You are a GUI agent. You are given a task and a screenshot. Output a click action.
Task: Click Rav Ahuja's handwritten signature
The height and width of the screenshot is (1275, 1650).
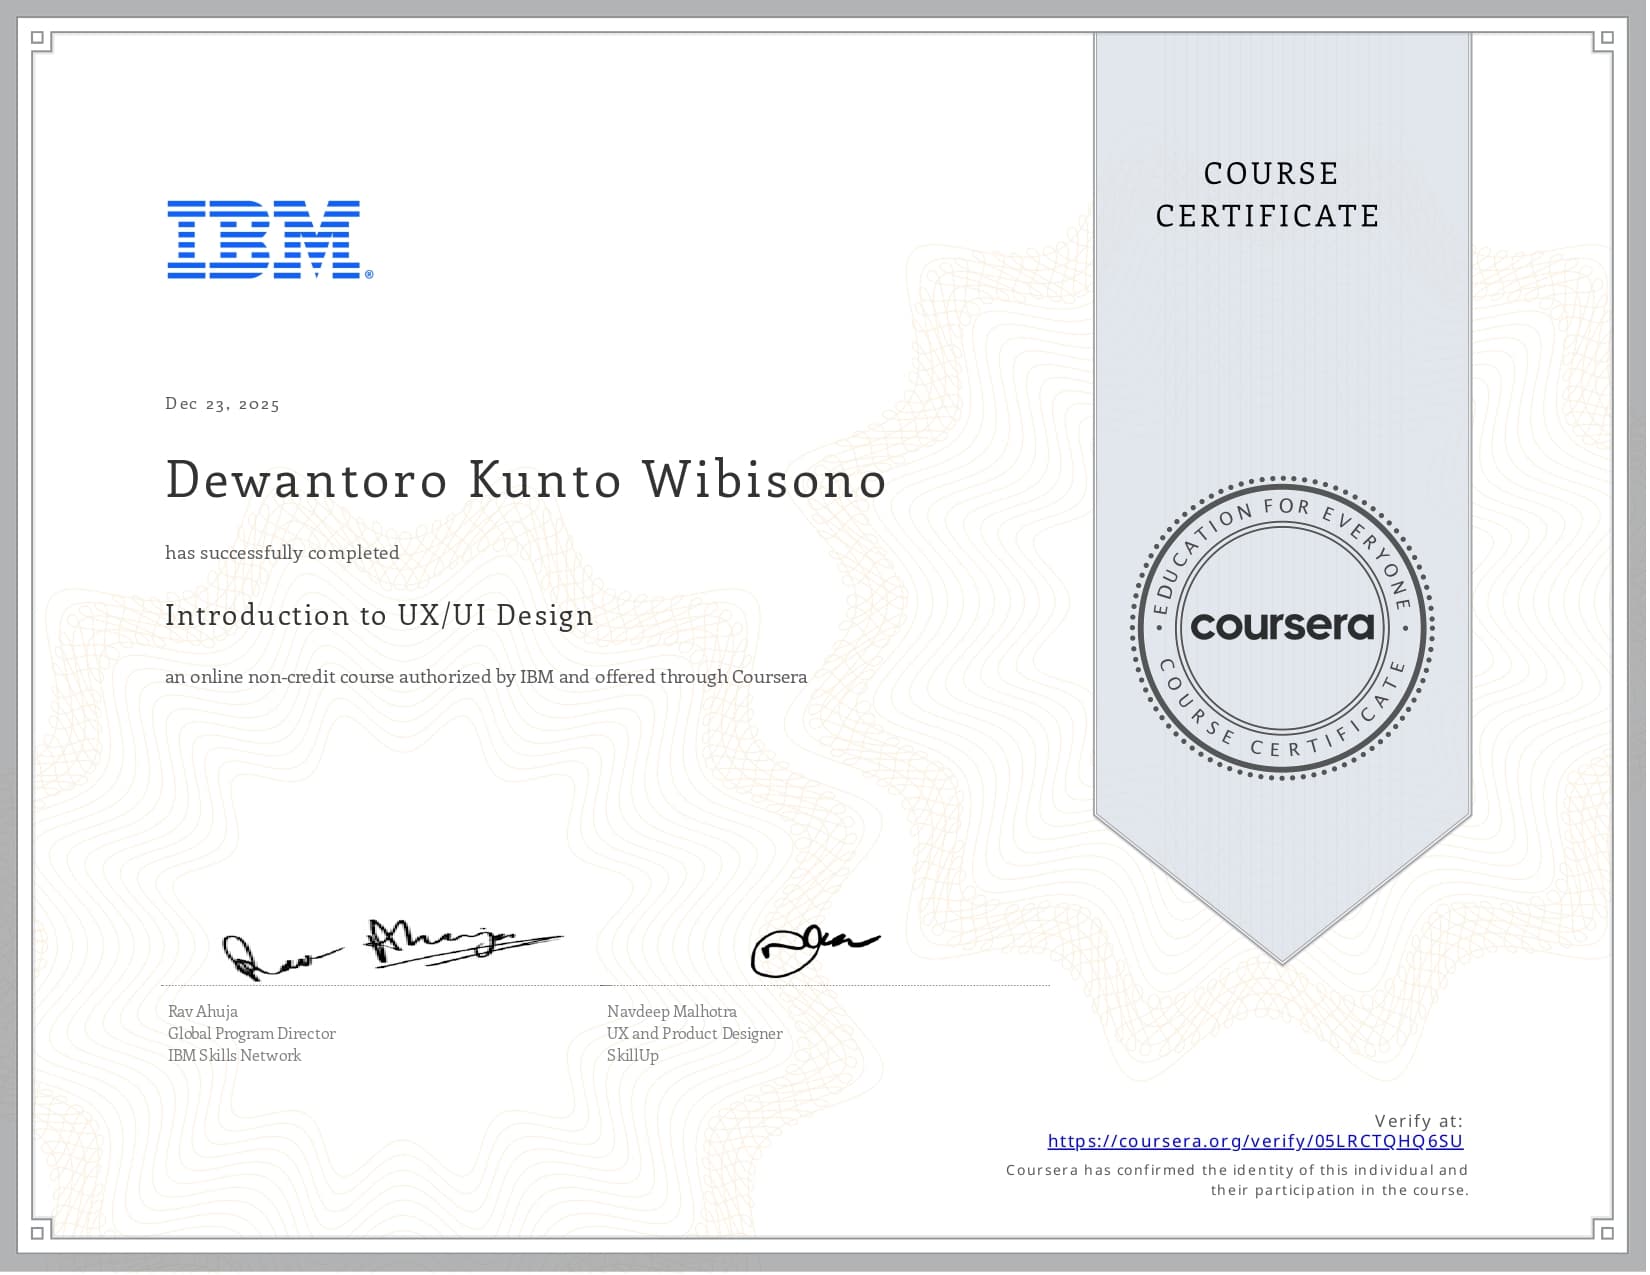click(x=390, y=947)
